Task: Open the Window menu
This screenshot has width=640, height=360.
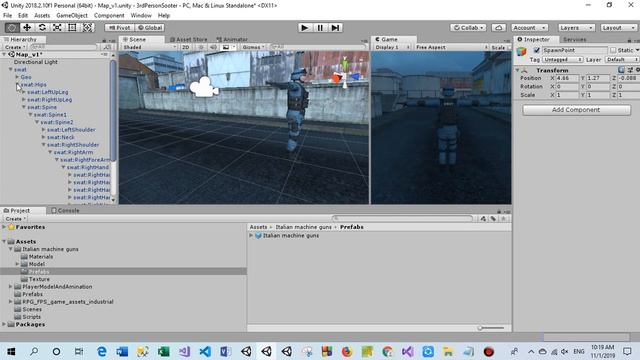Action: [141, 16]
